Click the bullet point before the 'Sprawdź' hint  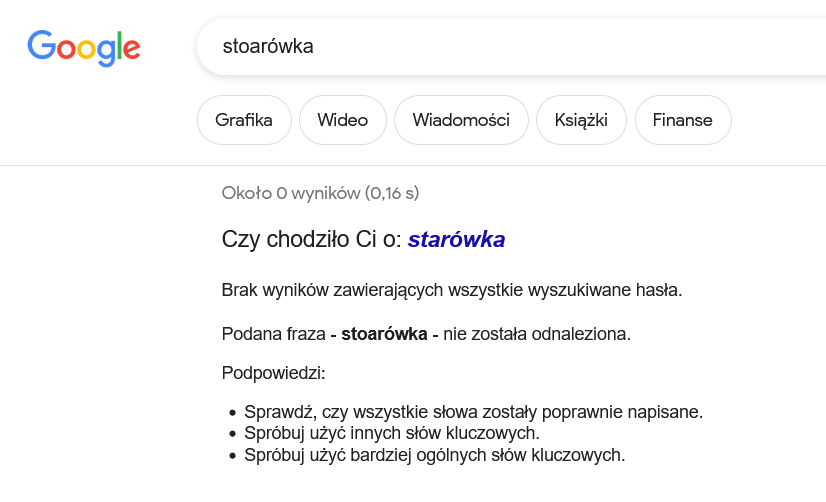(x=232, y=413)
